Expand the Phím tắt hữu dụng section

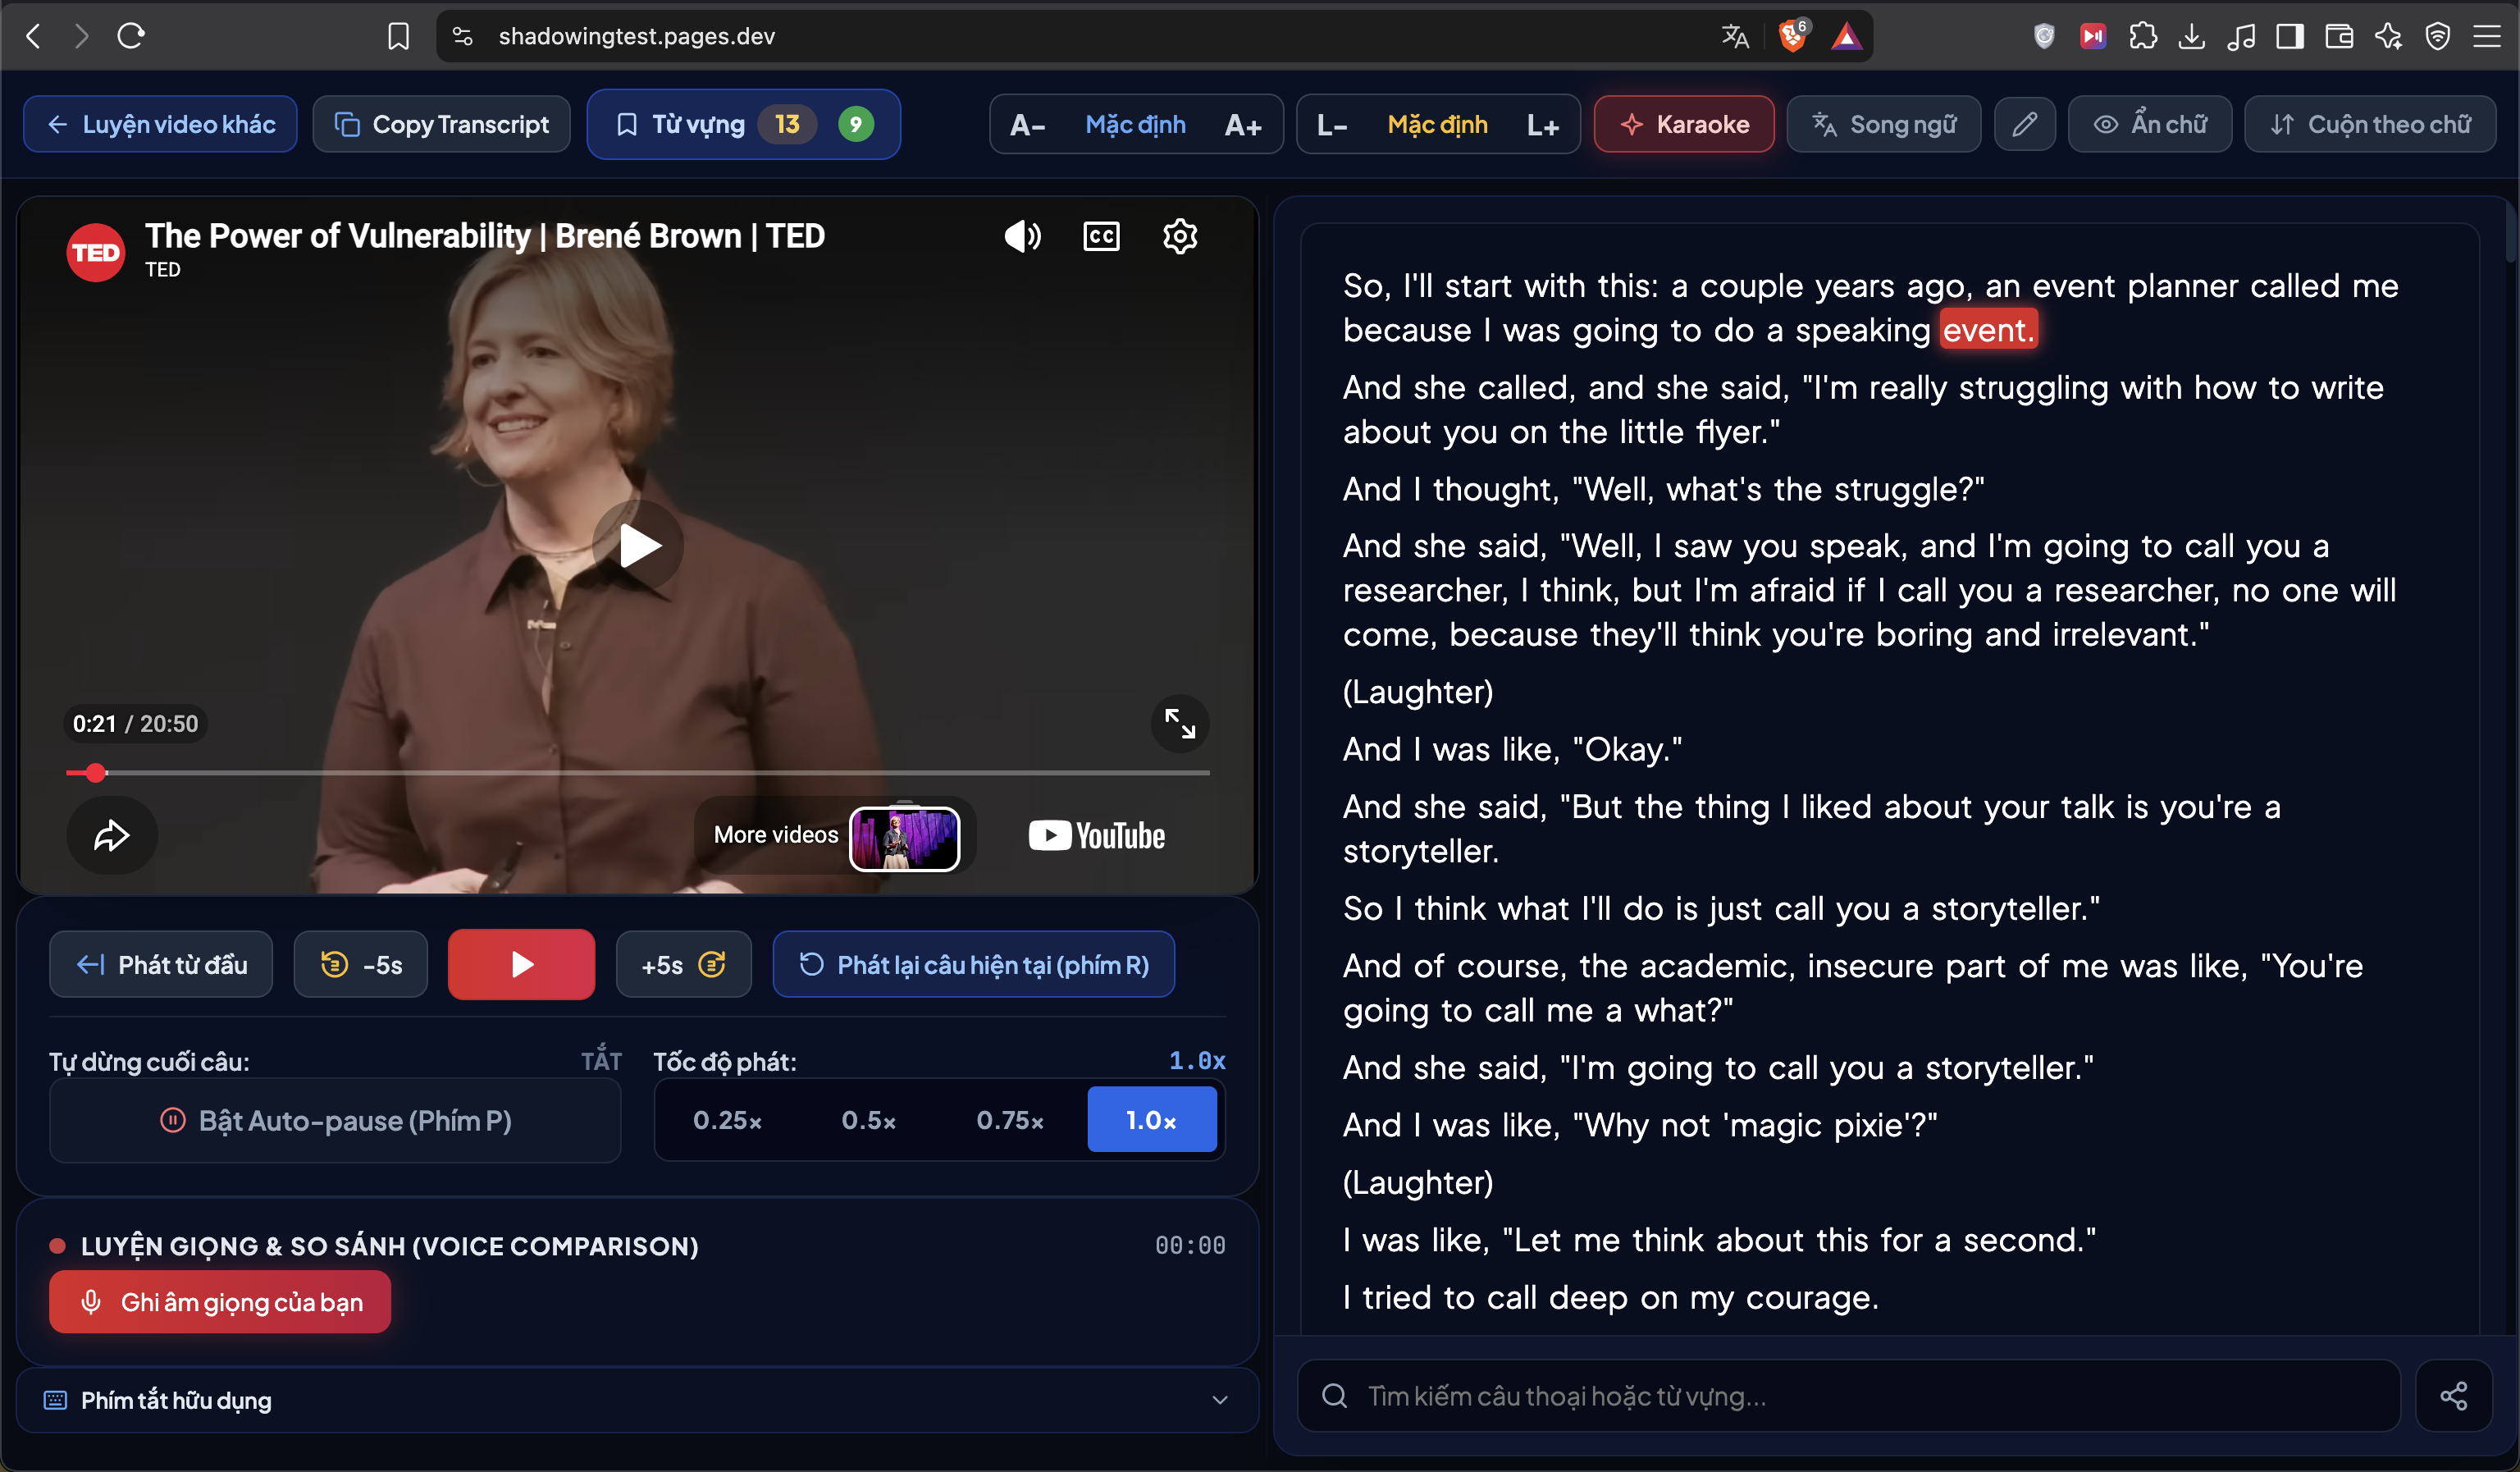(x=637, y=1400)
